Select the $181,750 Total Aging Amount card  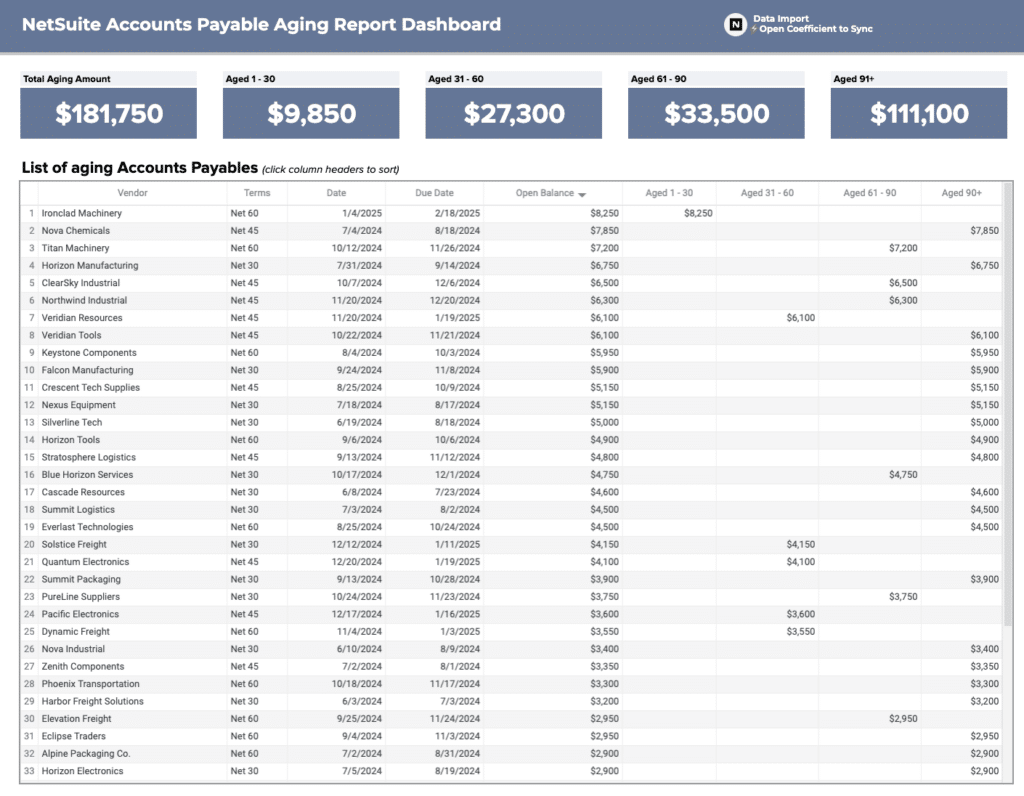coord(108,113)
